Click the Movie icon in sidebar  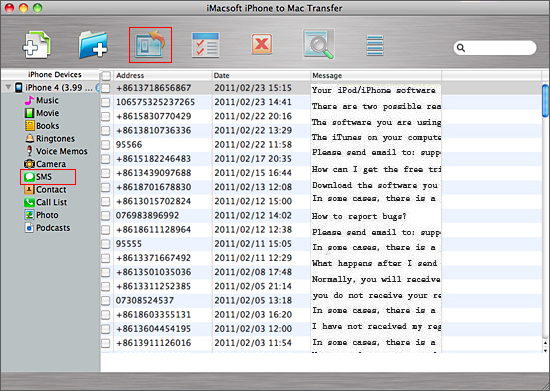coord(29,113)
